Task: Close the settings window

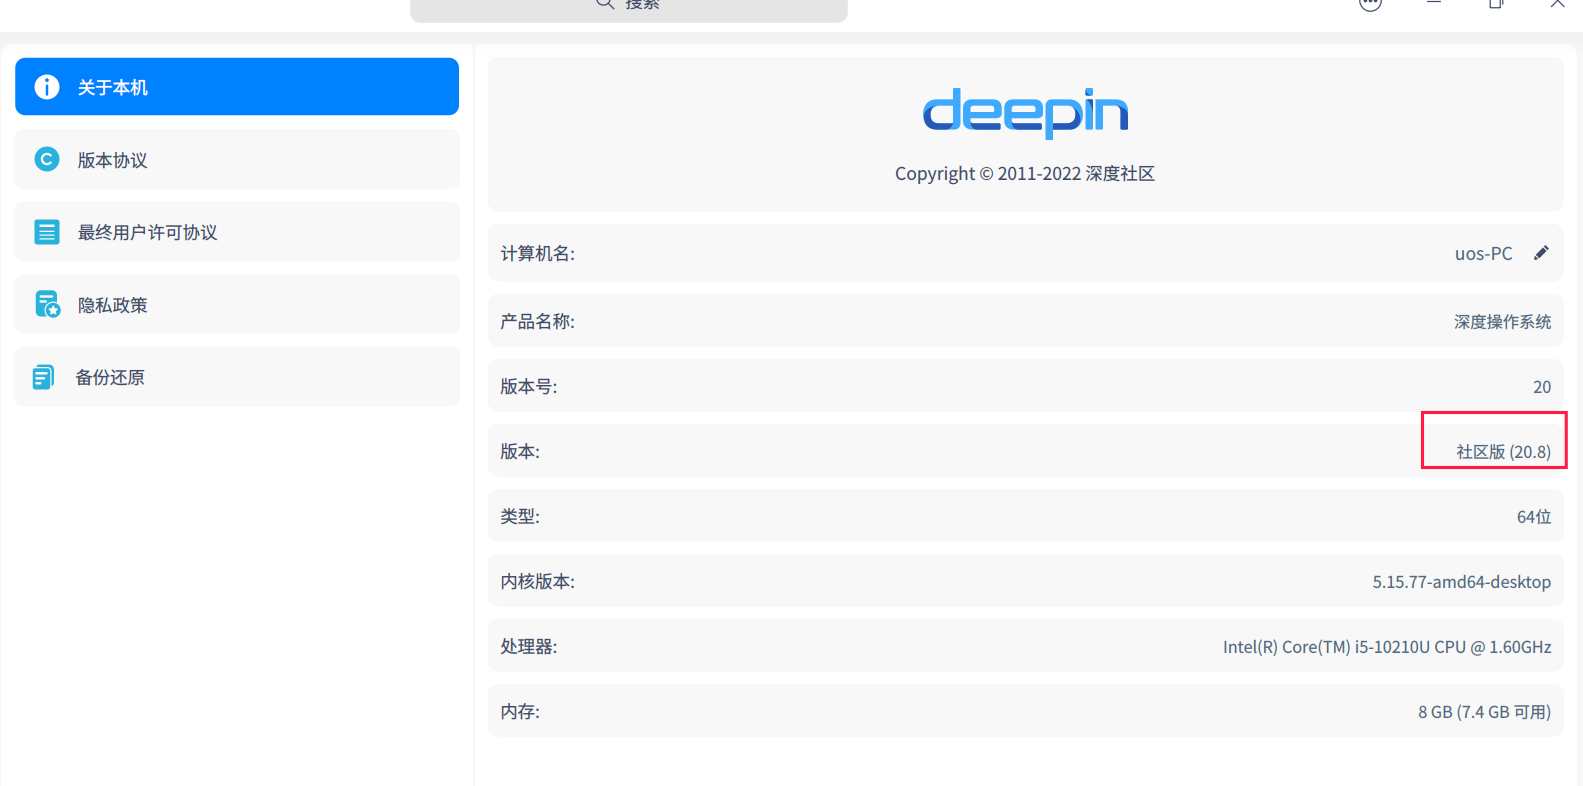Action: pyautogui.click(x=1558, y=3)
